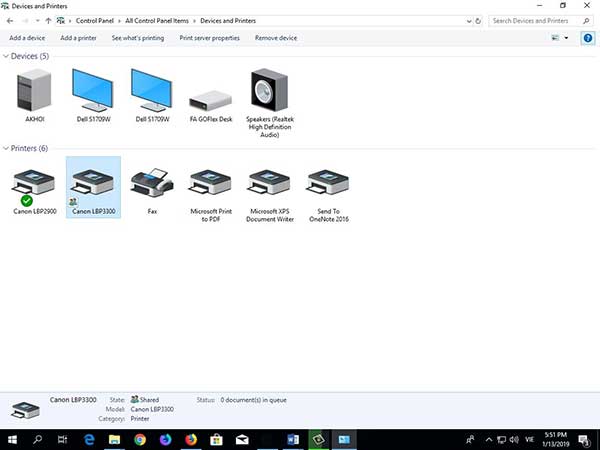Open the Mail app from taskbar

242,440
